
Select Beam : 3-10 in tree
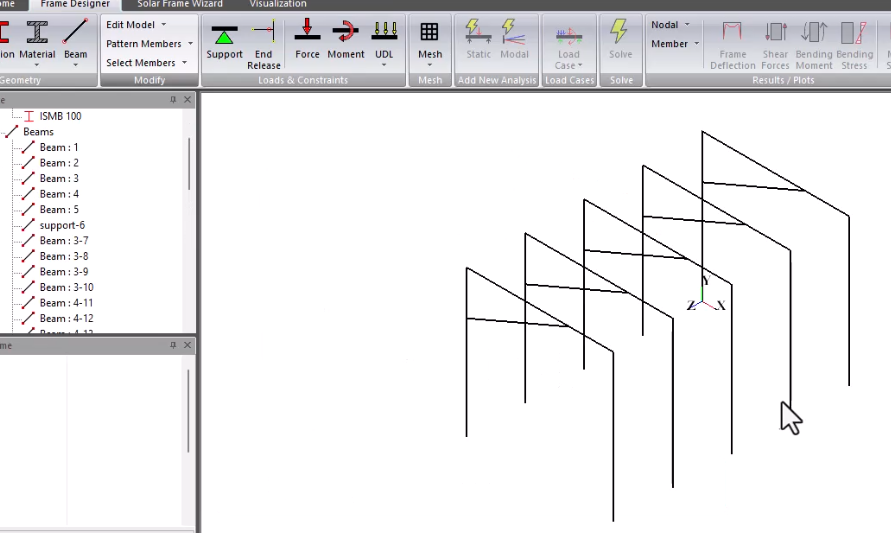tap(66, 288)
